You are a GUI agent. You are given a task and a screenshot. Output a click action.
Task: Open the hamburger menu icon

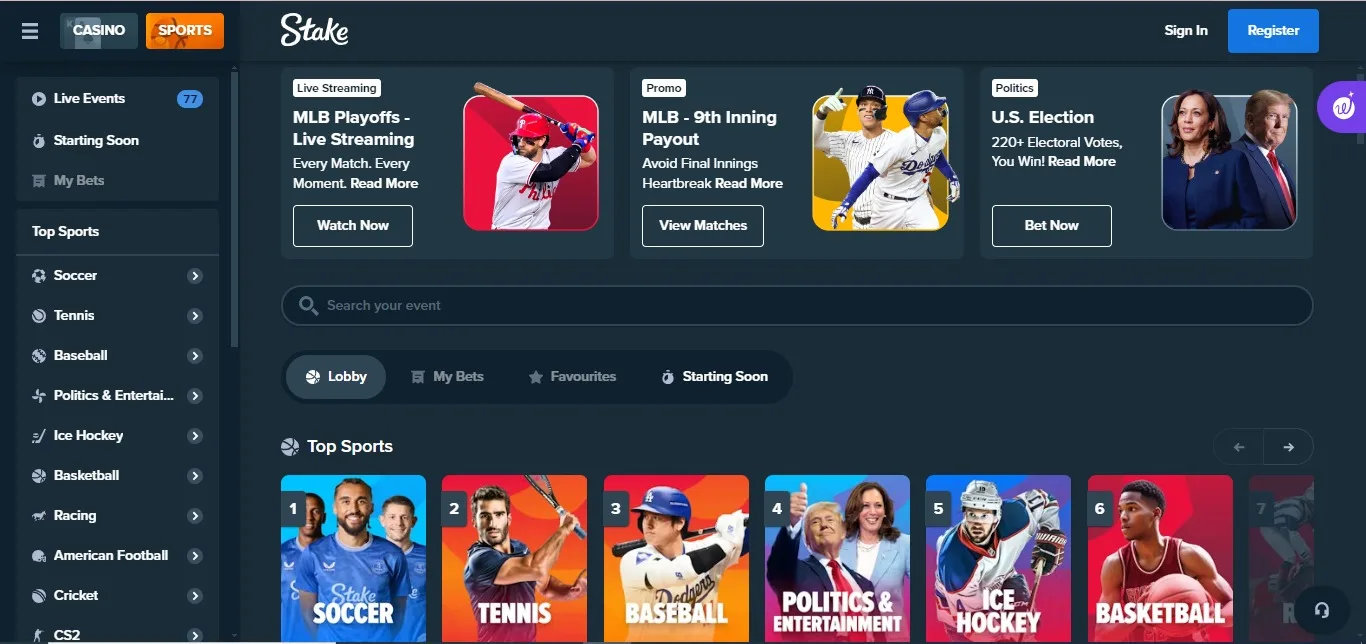pos(30,31)
